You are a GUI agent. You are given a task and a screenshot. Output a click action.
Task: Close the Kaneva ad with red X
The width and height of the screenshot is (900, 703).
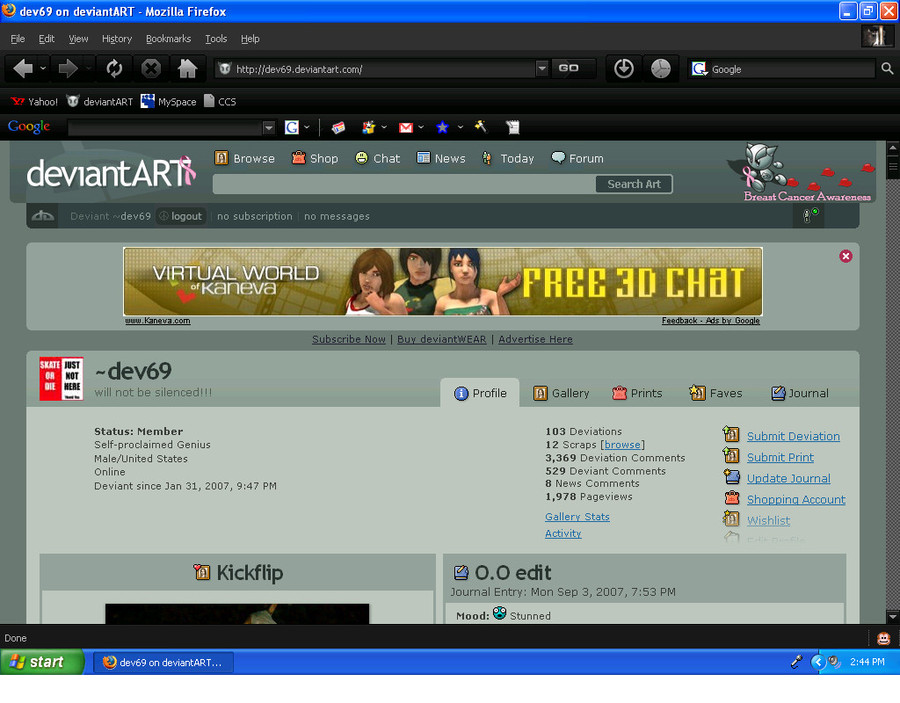(845, 257)
